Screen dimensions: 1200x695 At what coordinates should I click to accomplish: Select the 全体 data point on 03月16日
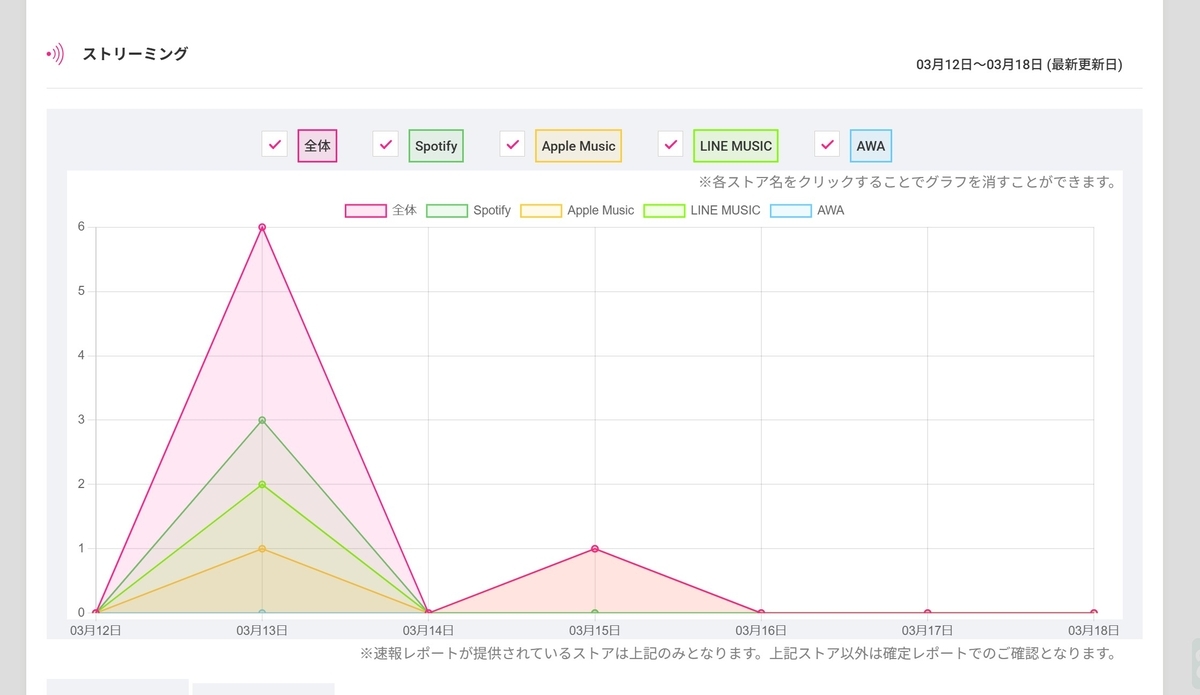point(761,612)
